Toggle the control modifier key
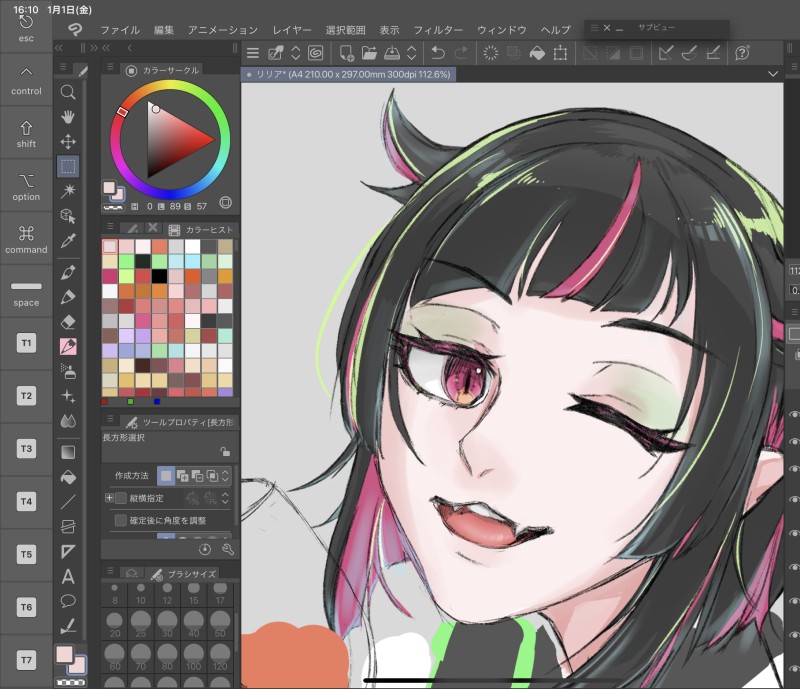Screen dimensions: 800x689 coord(26,80)
